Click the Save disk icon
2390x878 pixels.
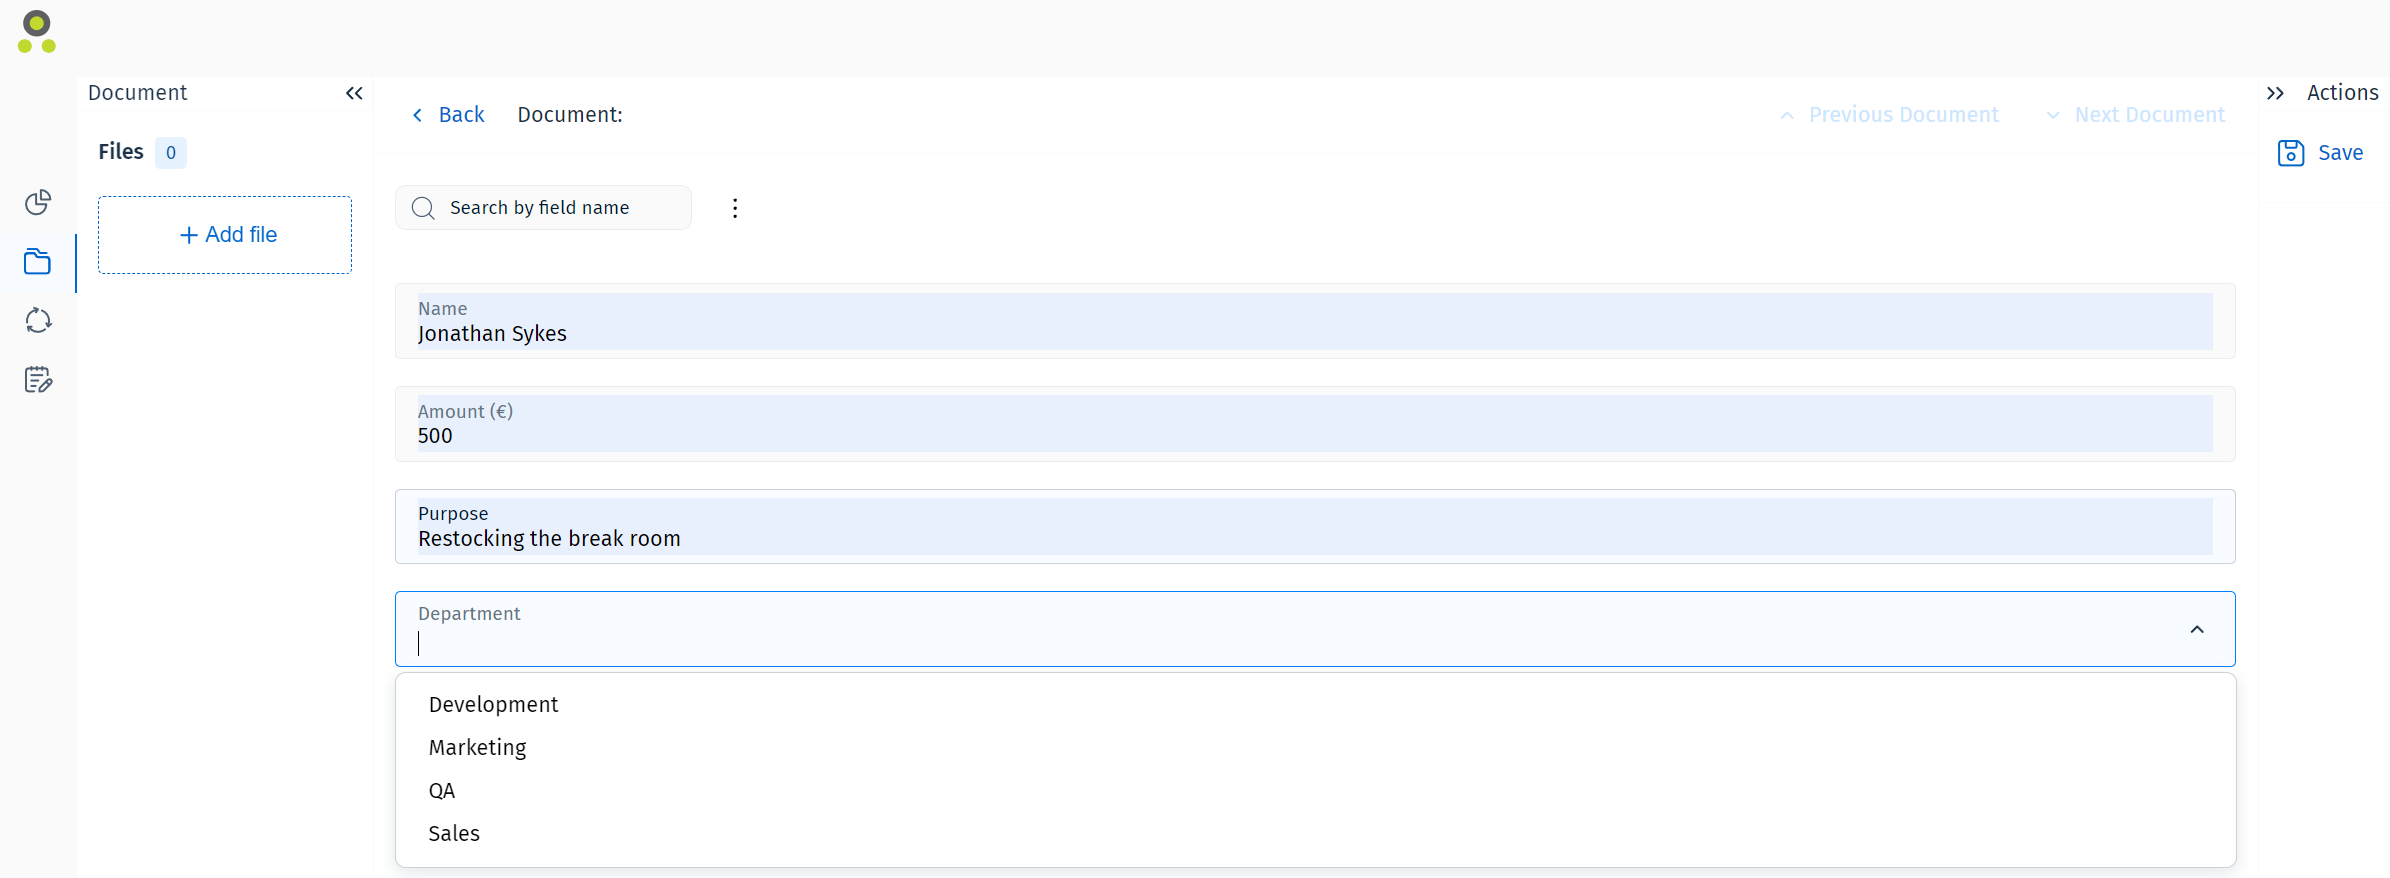pyautogui.click(x=2290, y=152)
